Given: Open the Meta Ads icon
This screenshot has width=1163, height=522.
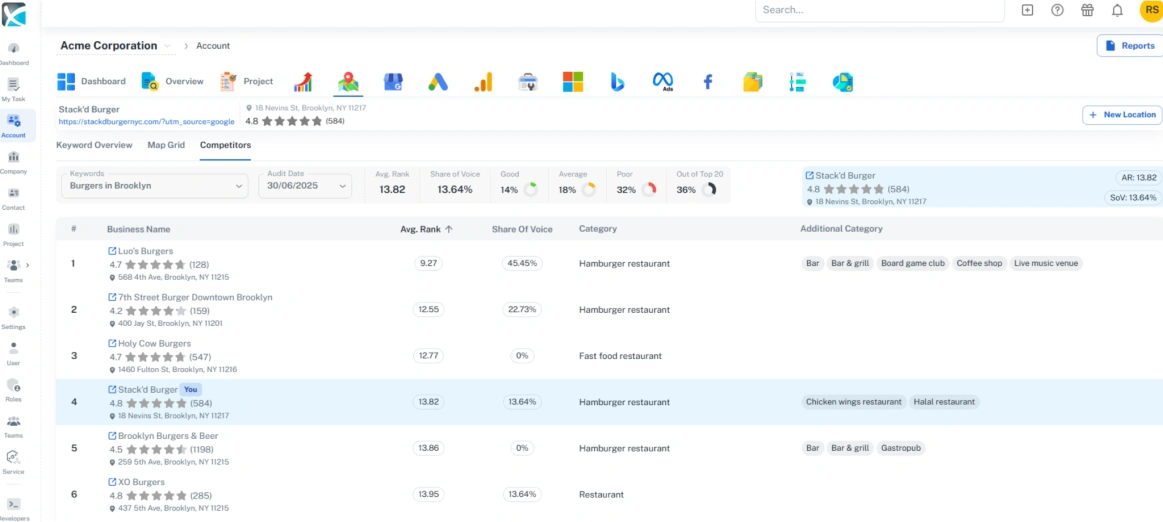Looking at the screenshot, I should click(662, 82).
